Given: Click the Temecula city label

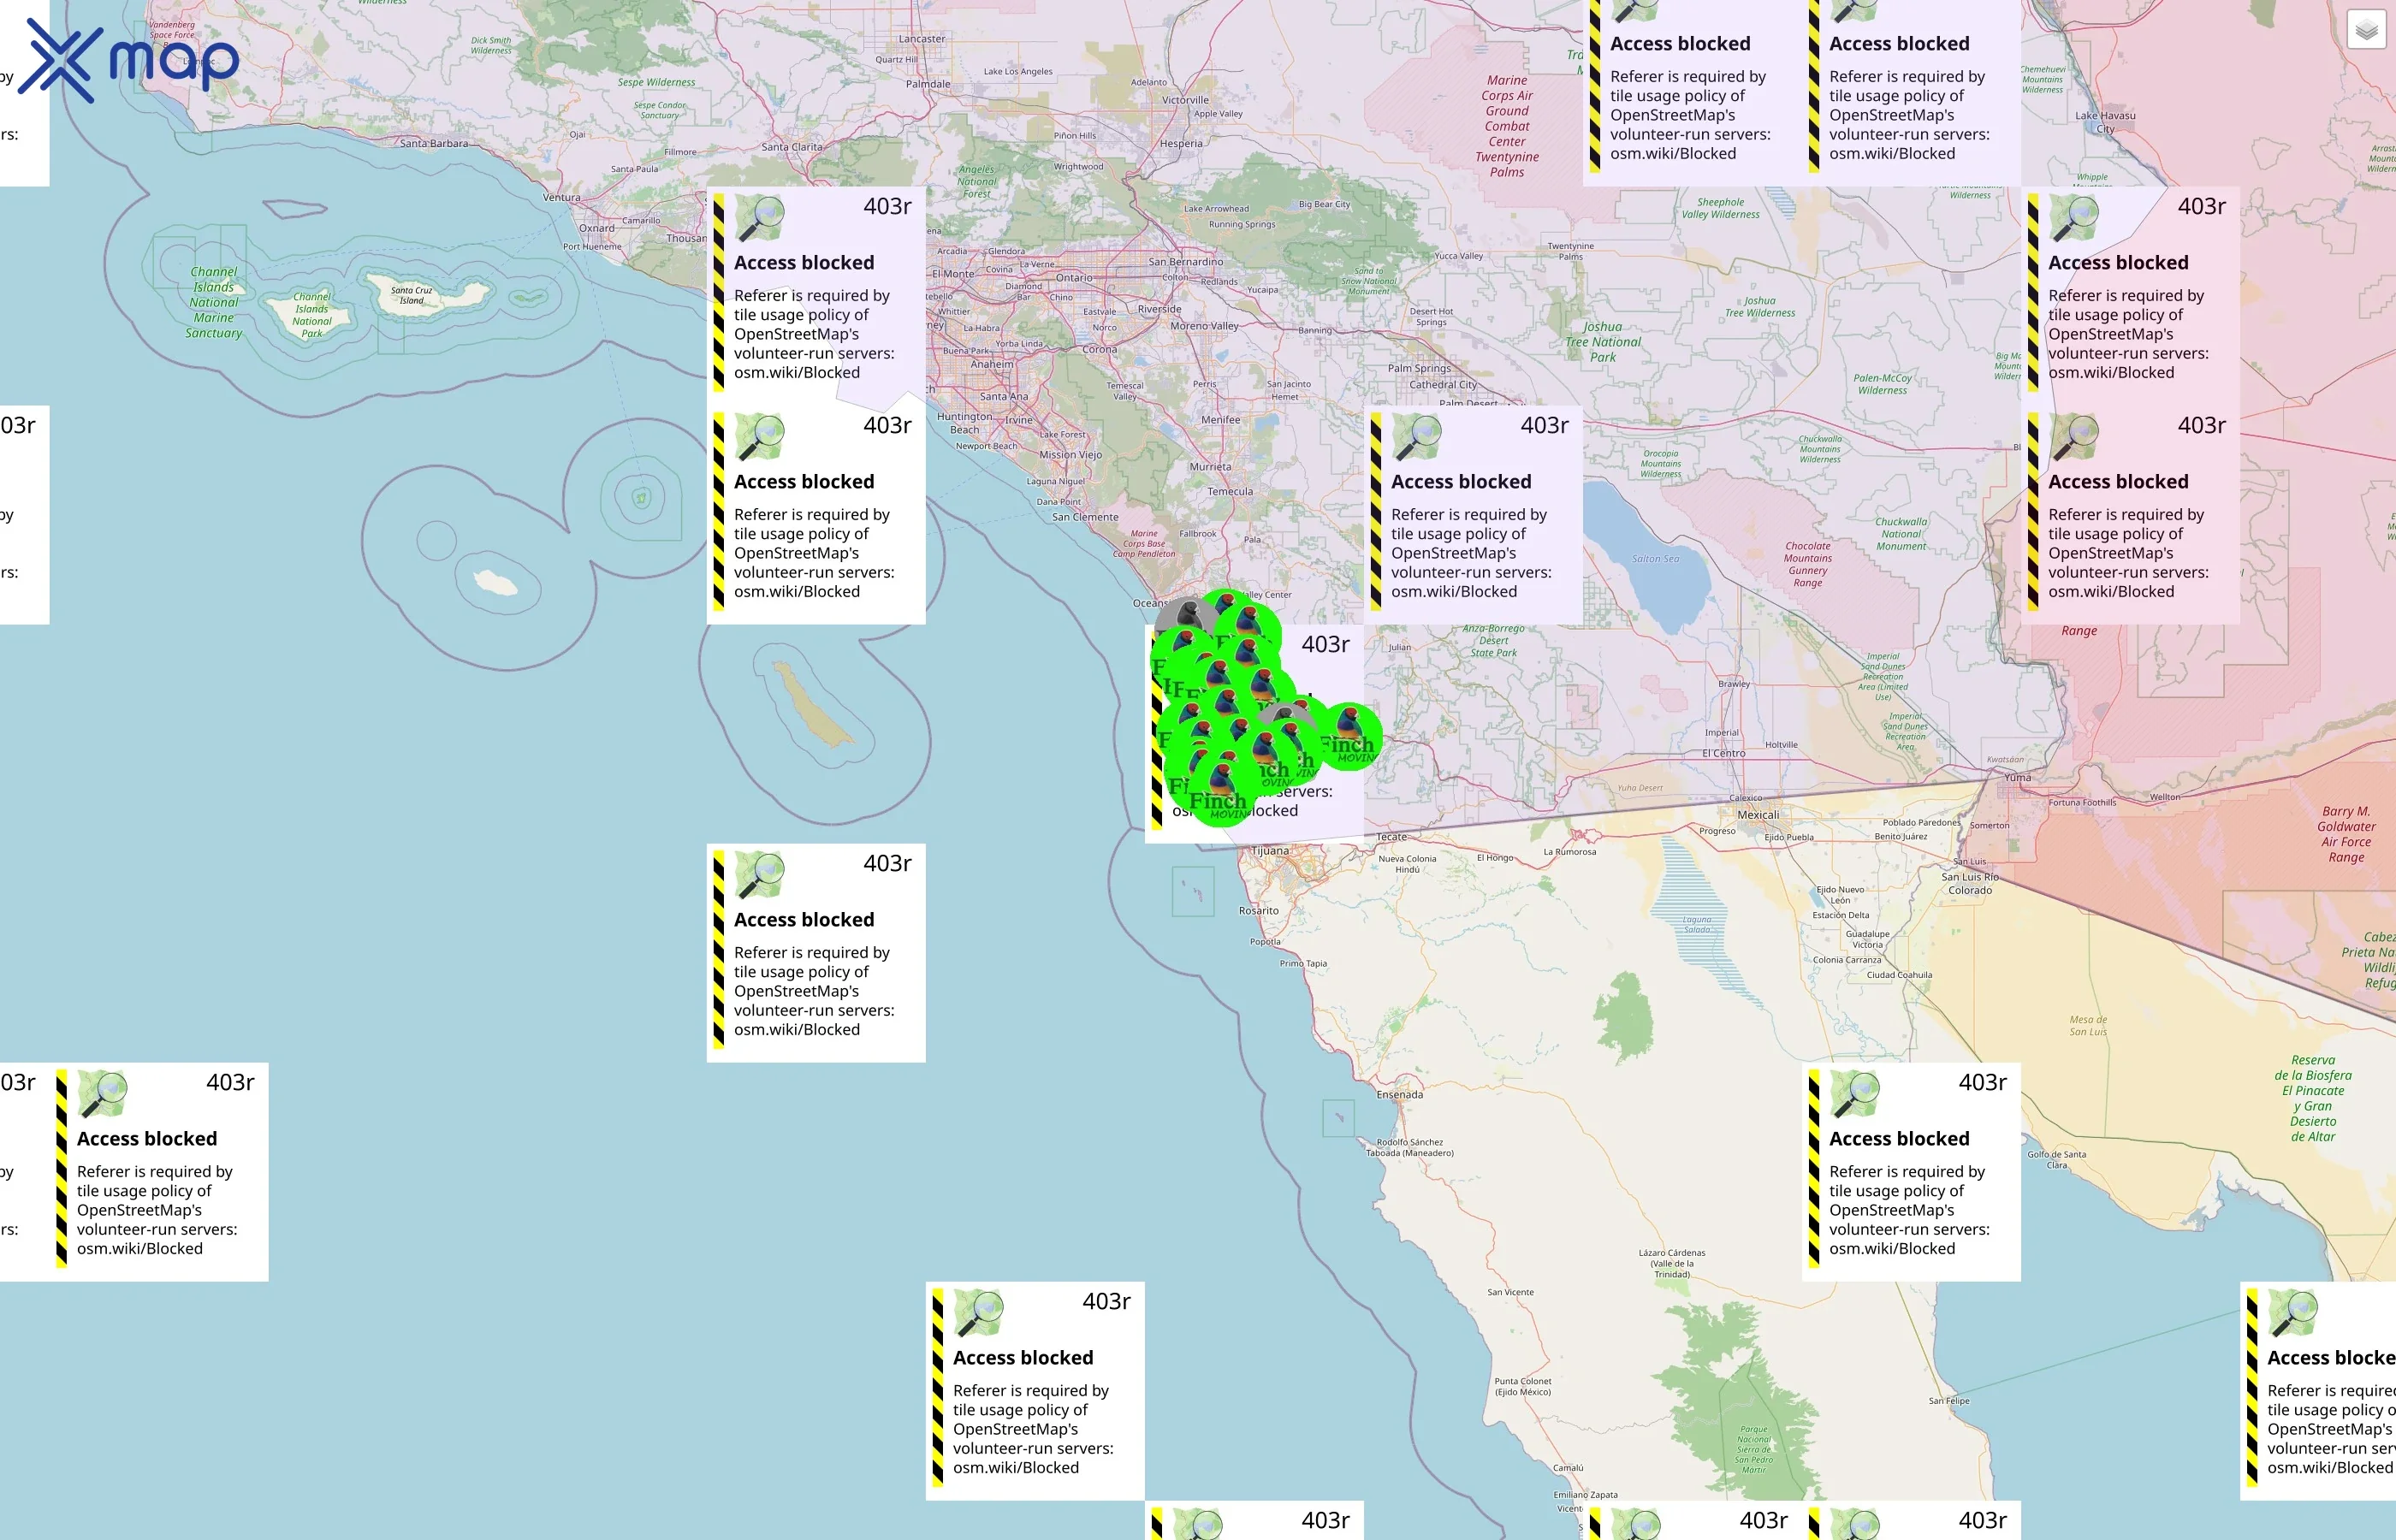Looking at the screenshot, I should click(1230, 491).
